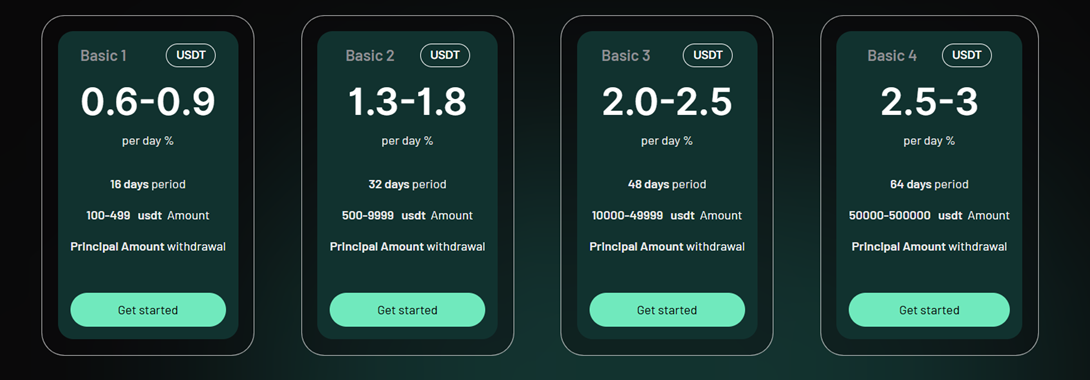This screenshot has width=1090, height=380.
Task: Click Get started on Basic 1 plan
Action: (148, 310)
